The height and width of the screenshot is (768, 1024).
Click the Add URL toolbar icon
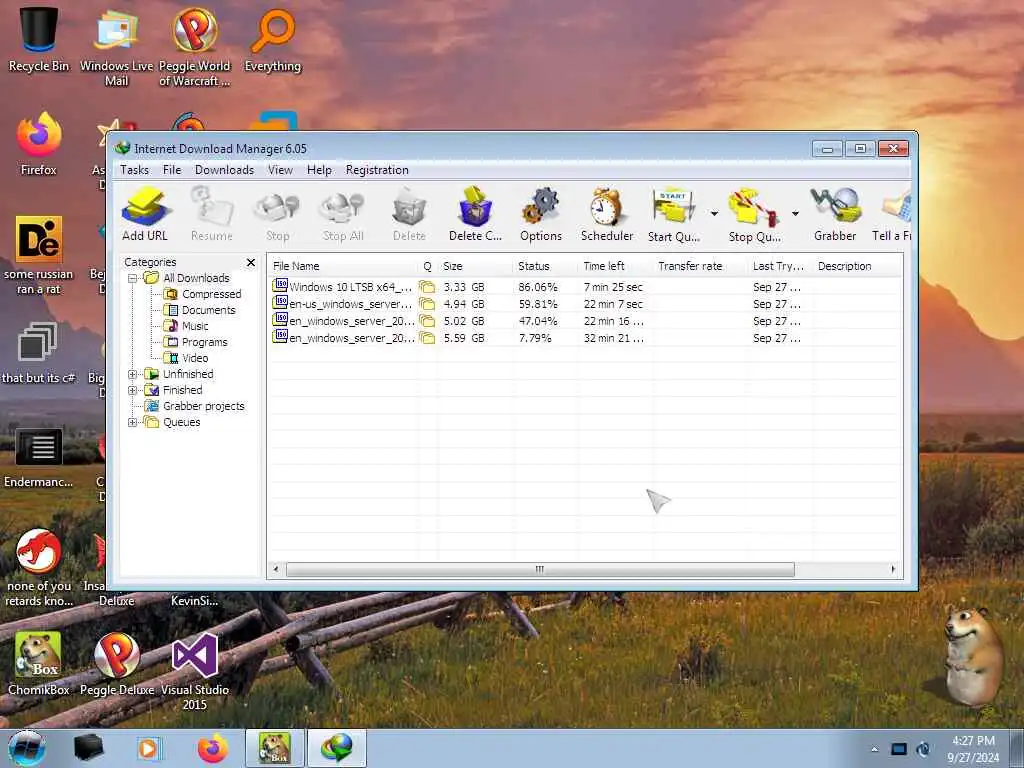145,214
